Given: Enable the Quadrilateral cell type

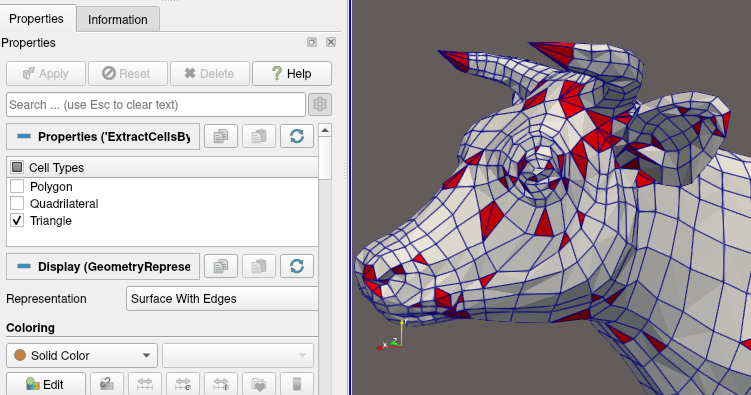Looking at the screenshot, I should pos(17,203).
